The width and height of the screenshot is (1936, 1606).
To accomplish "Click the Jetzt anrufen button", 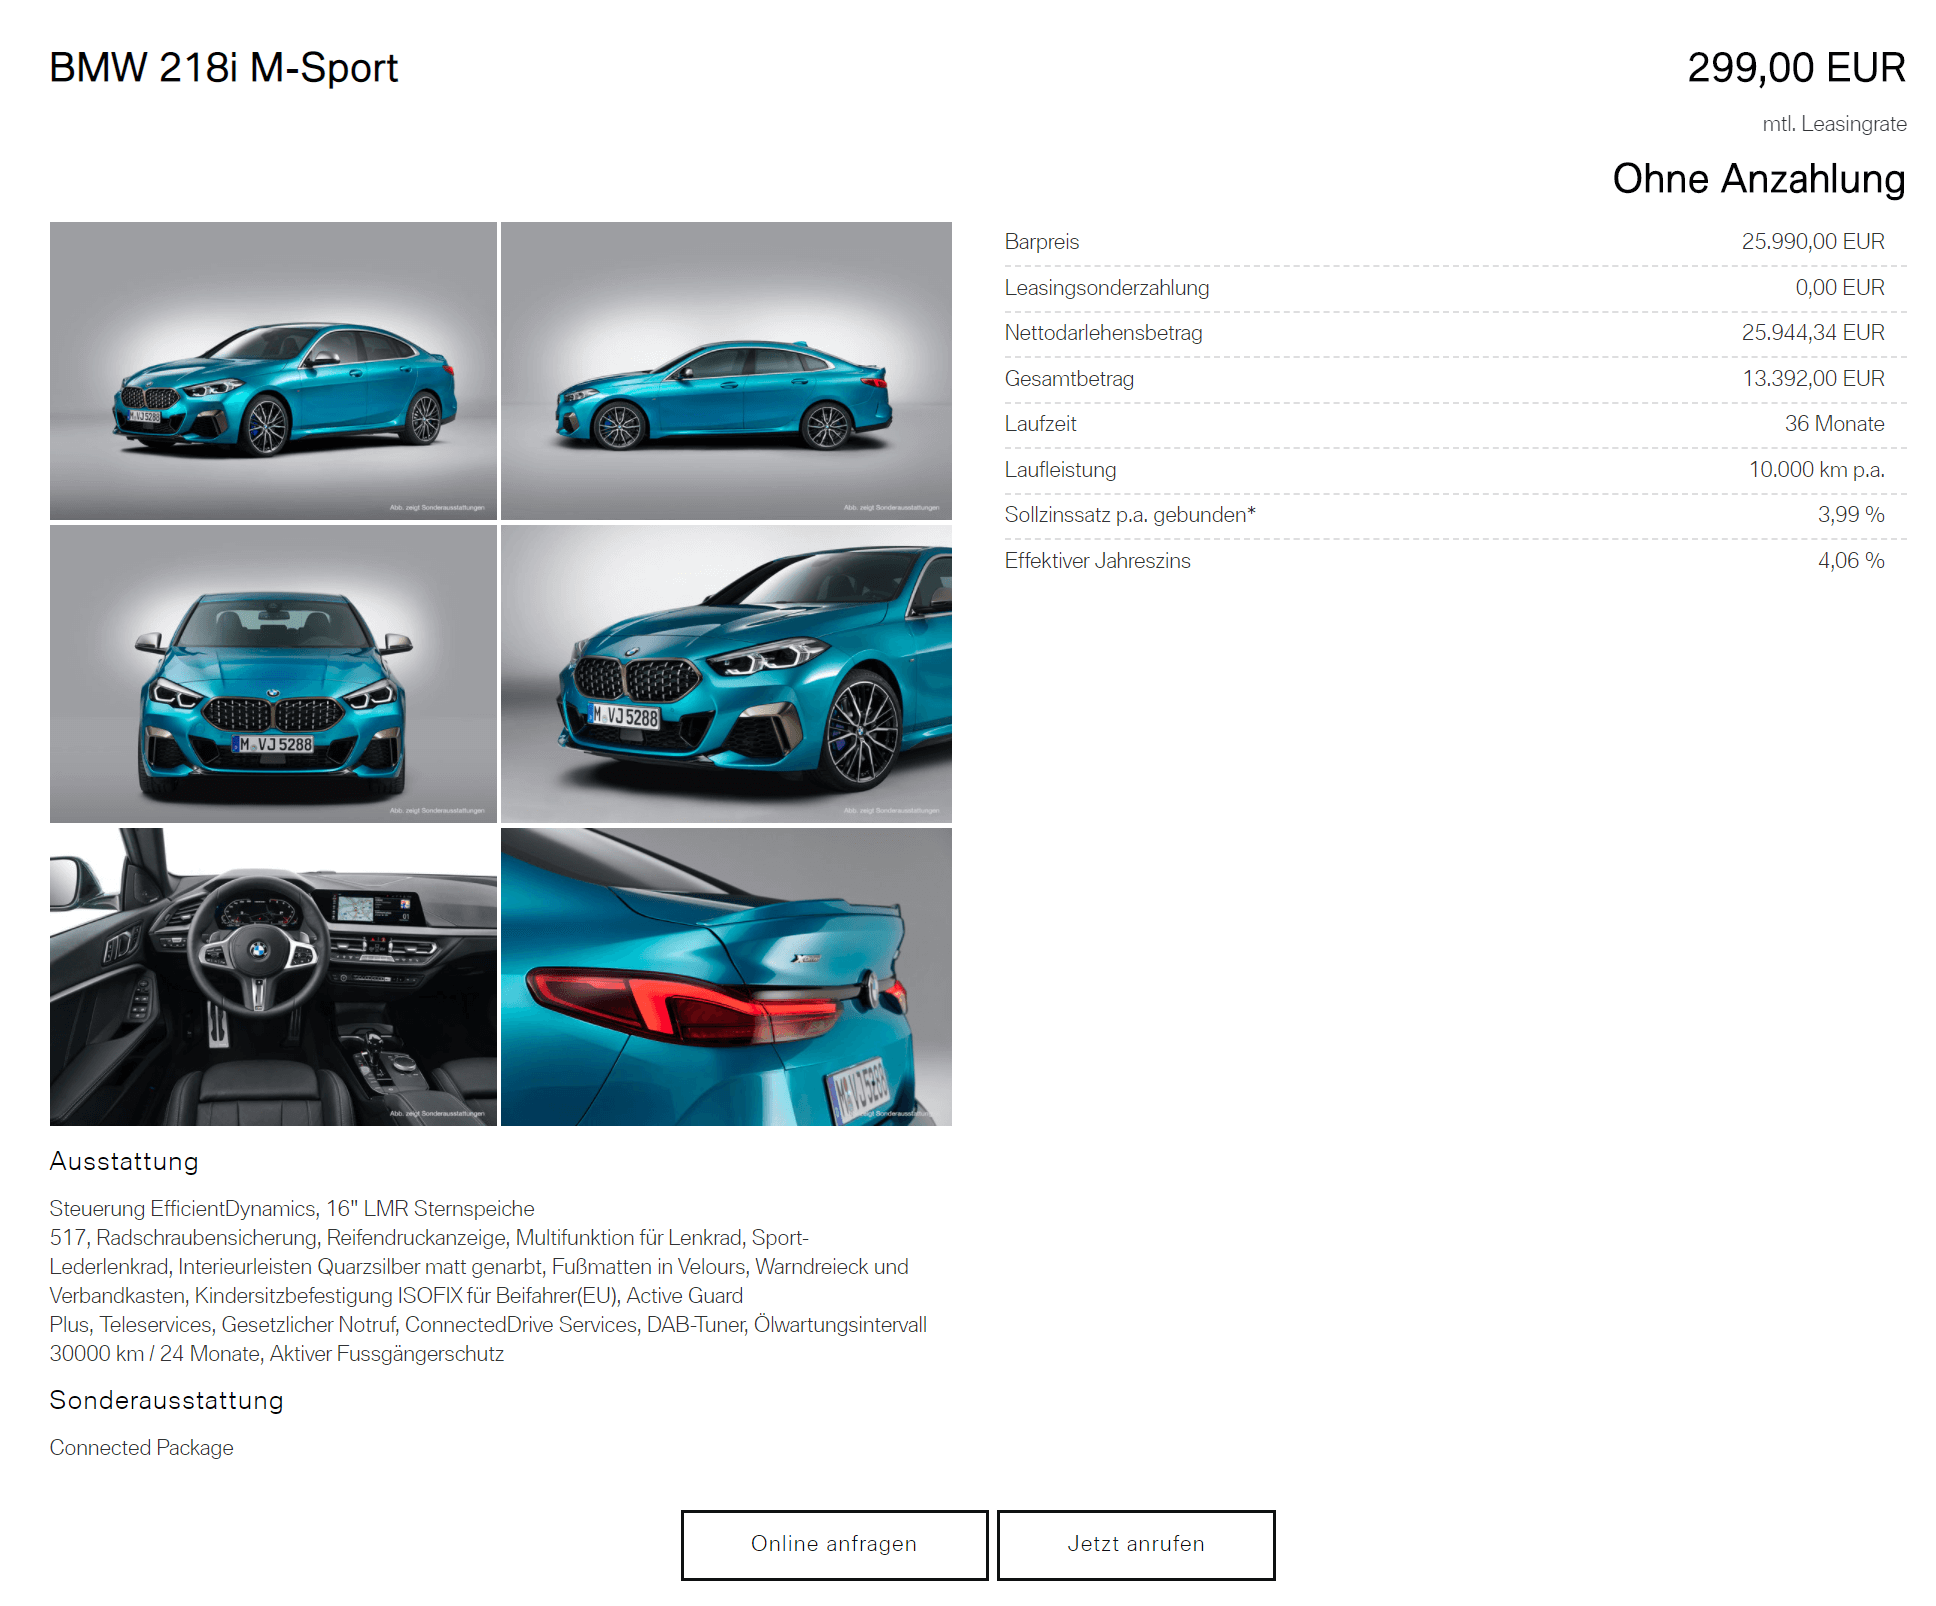I will [x=1136, y=1545].
